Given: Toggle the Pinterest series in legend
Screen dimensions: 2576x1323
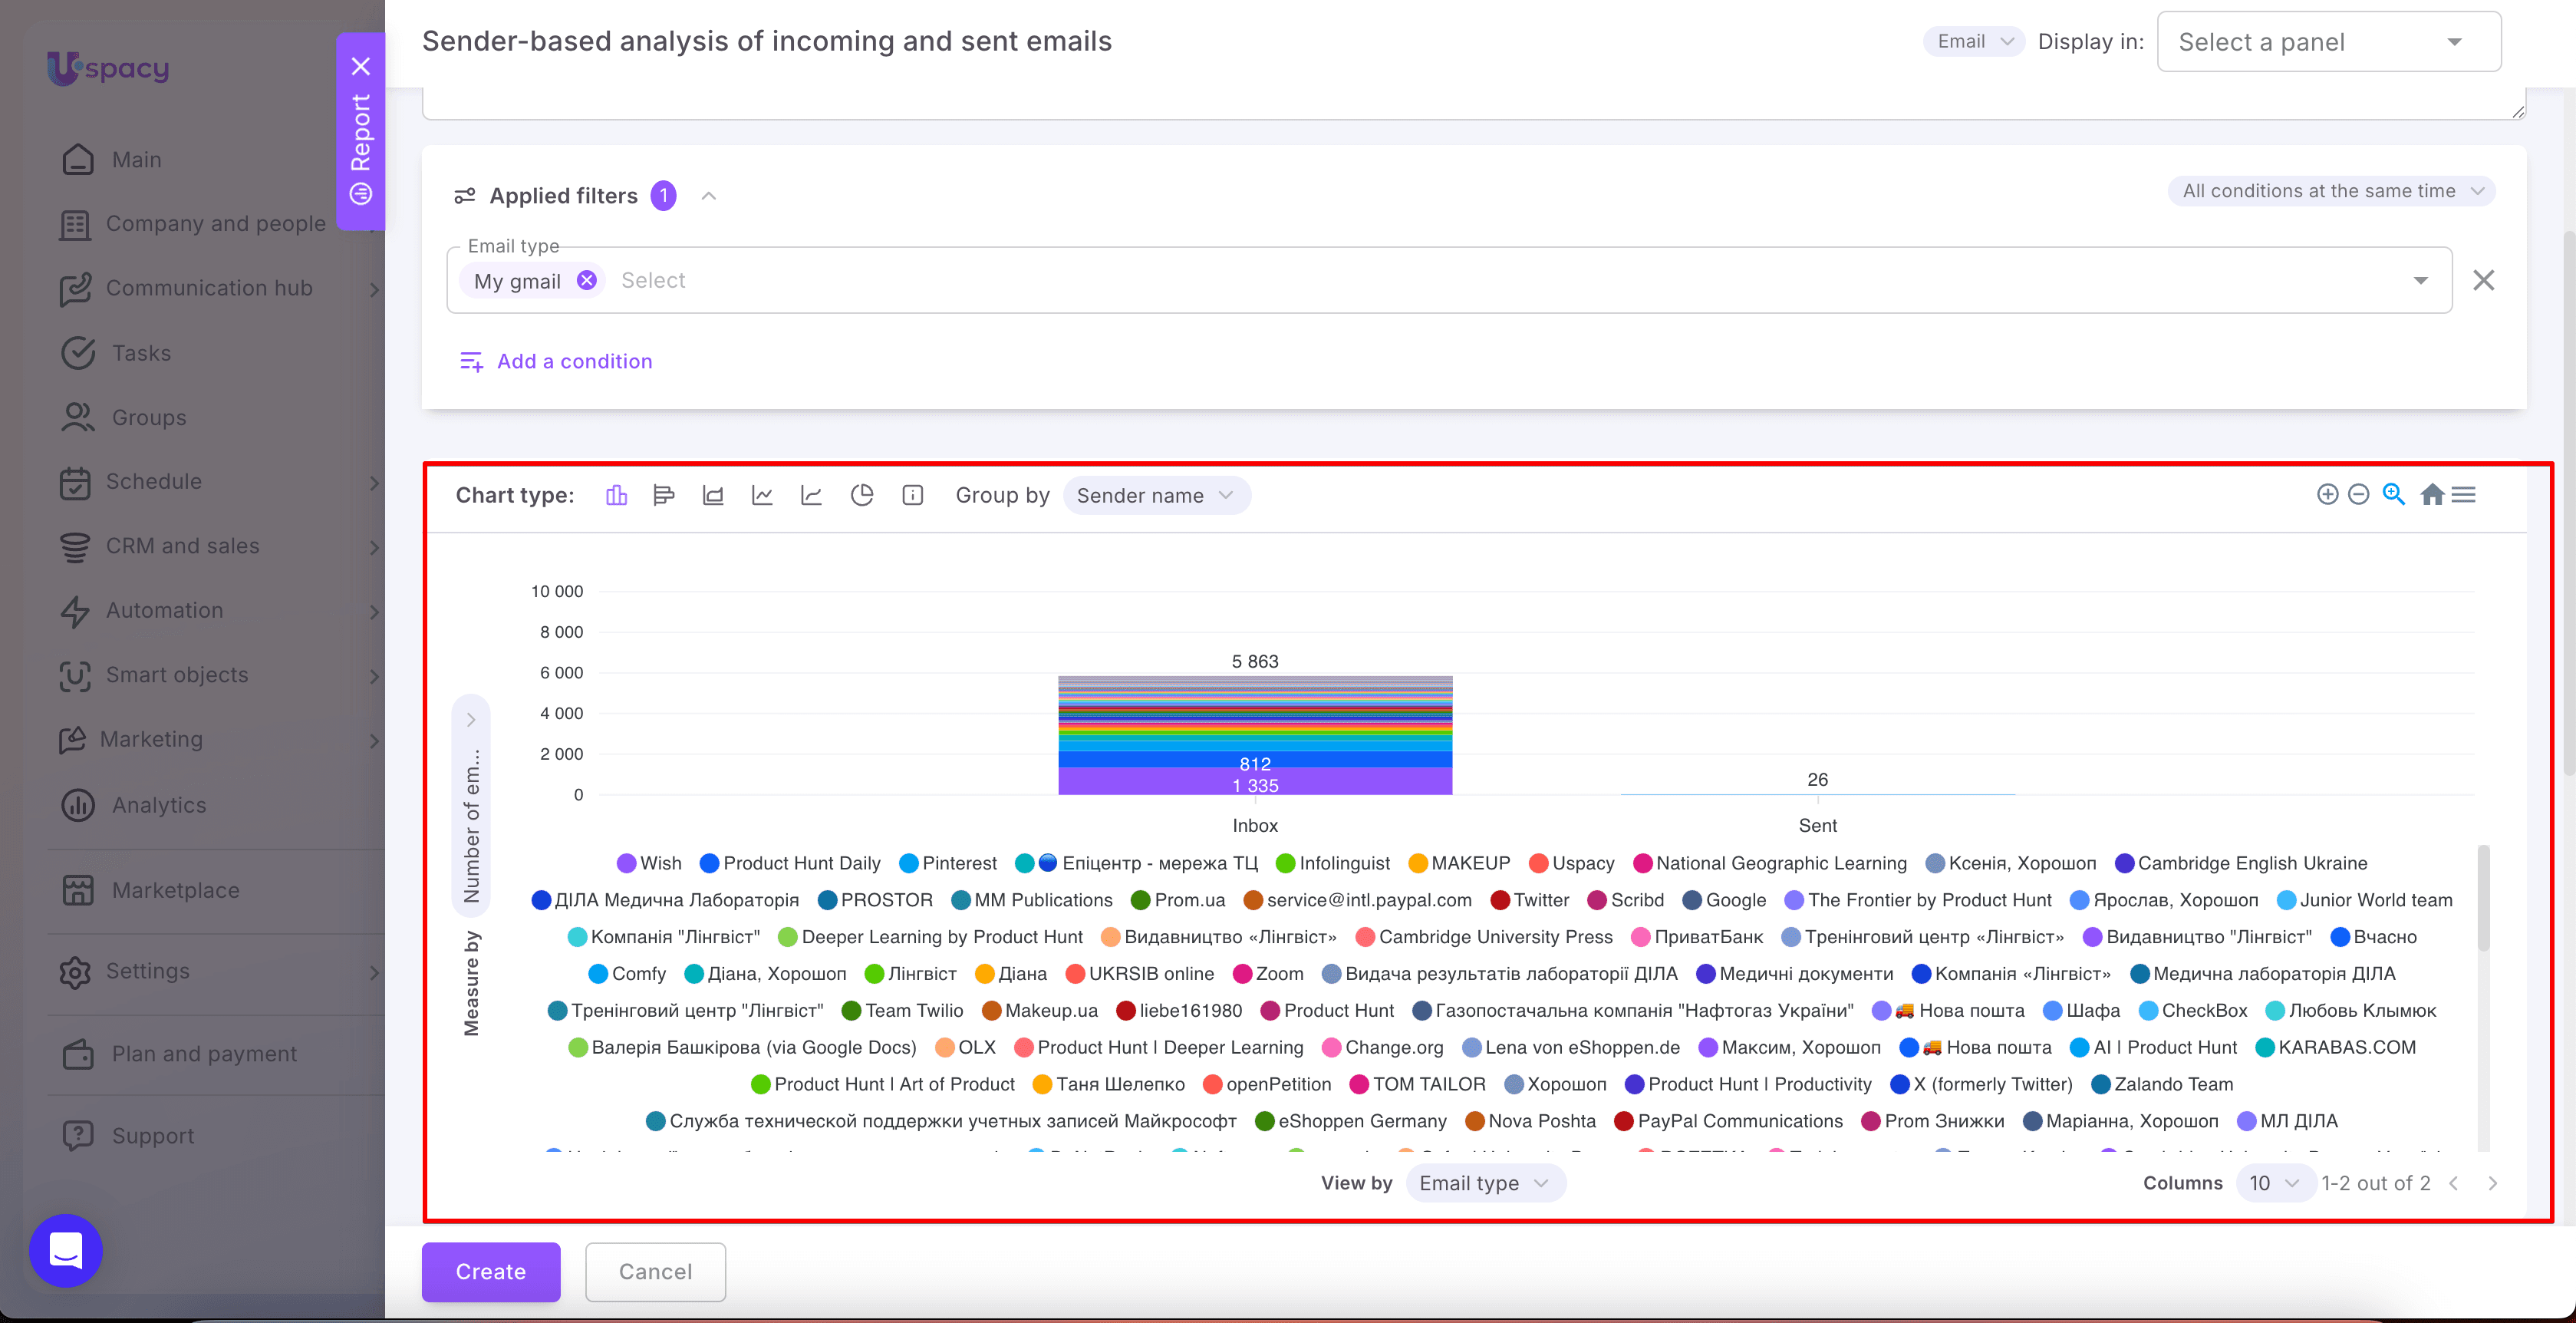Looking at the screenshot, I should [948, 863].
